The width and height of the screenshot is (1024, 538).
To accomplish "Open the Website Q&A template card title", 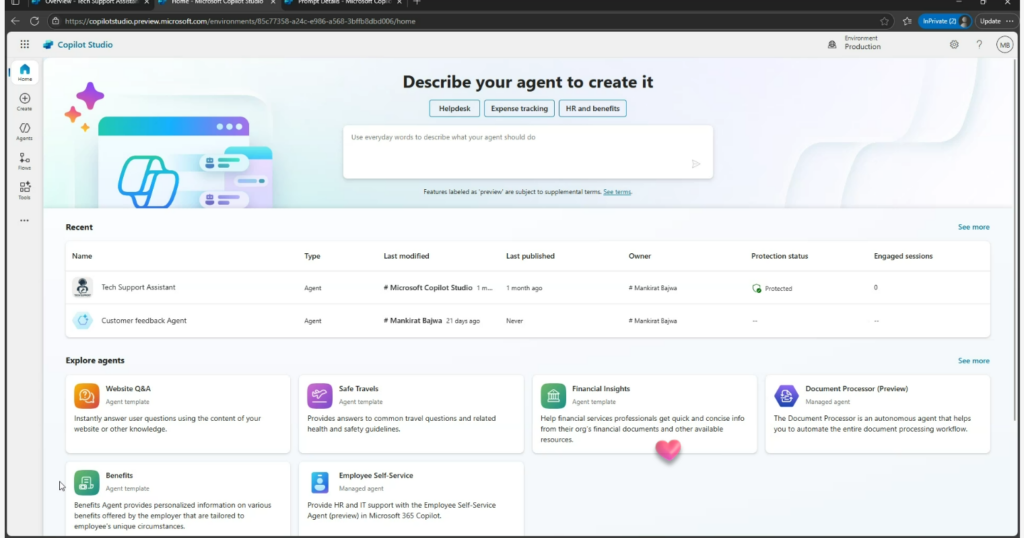I will [x=128, y=388].
